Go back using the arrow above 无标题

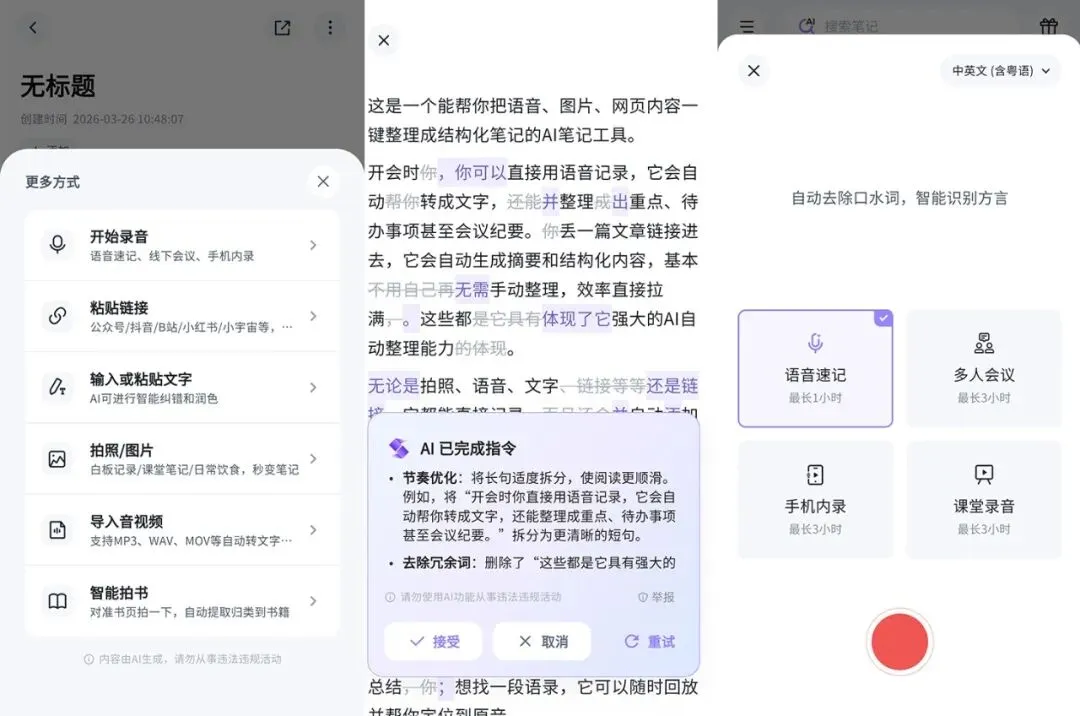[x=33, y=28]
